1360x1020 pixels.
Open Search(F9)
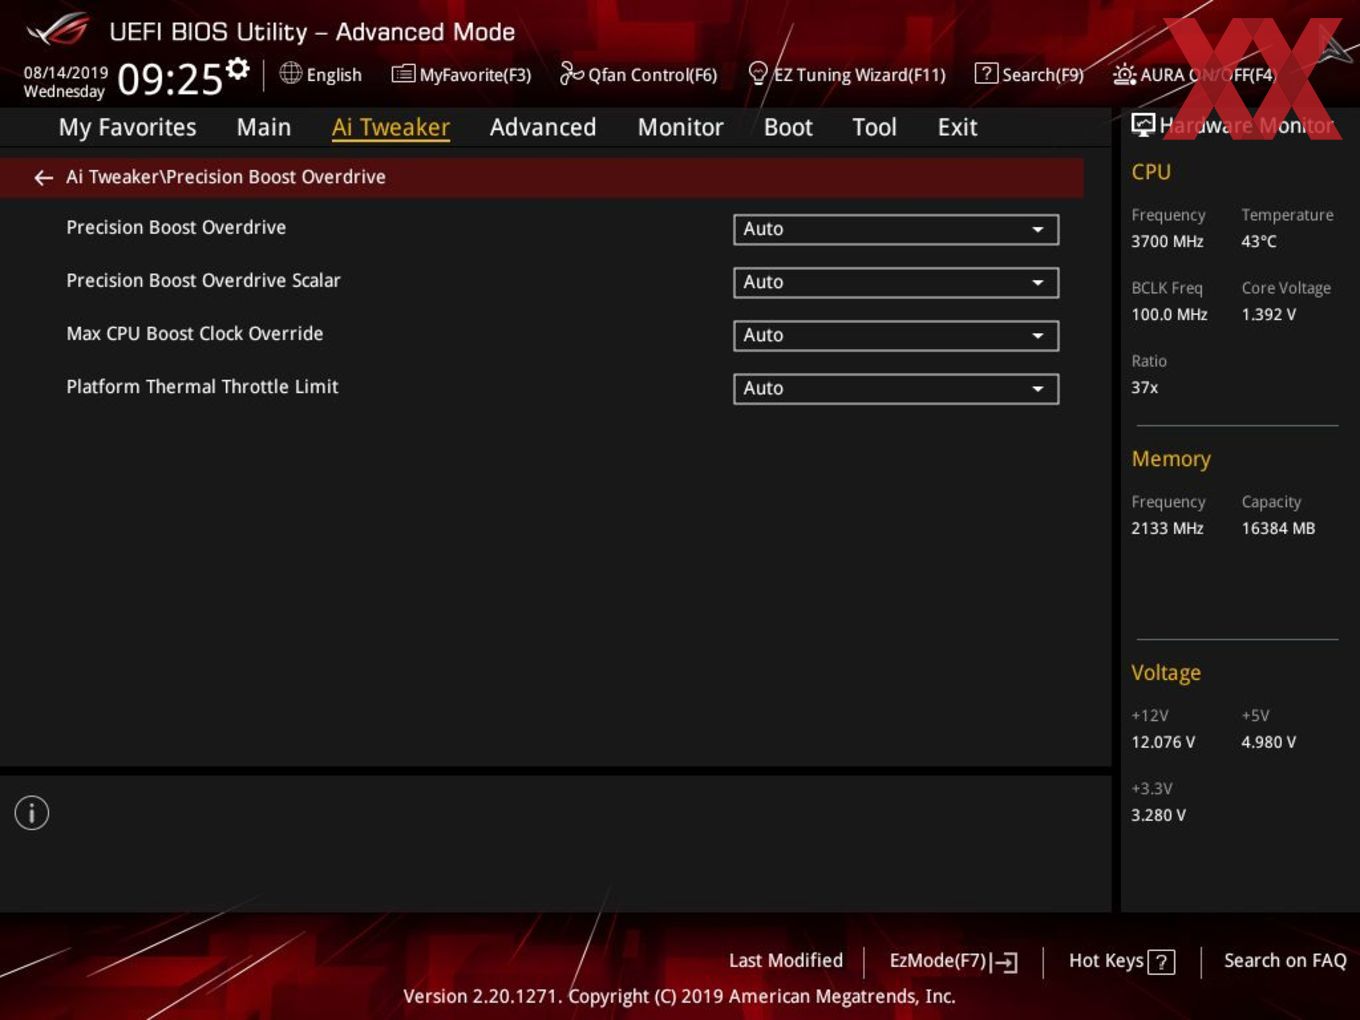1029,74
